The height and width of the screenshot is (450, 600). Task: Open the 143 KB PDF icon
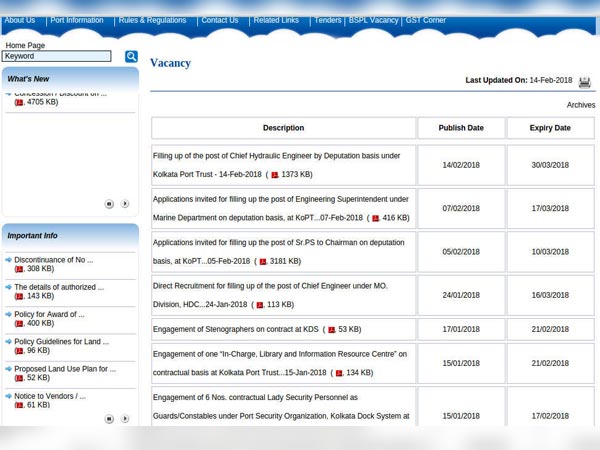19,296
